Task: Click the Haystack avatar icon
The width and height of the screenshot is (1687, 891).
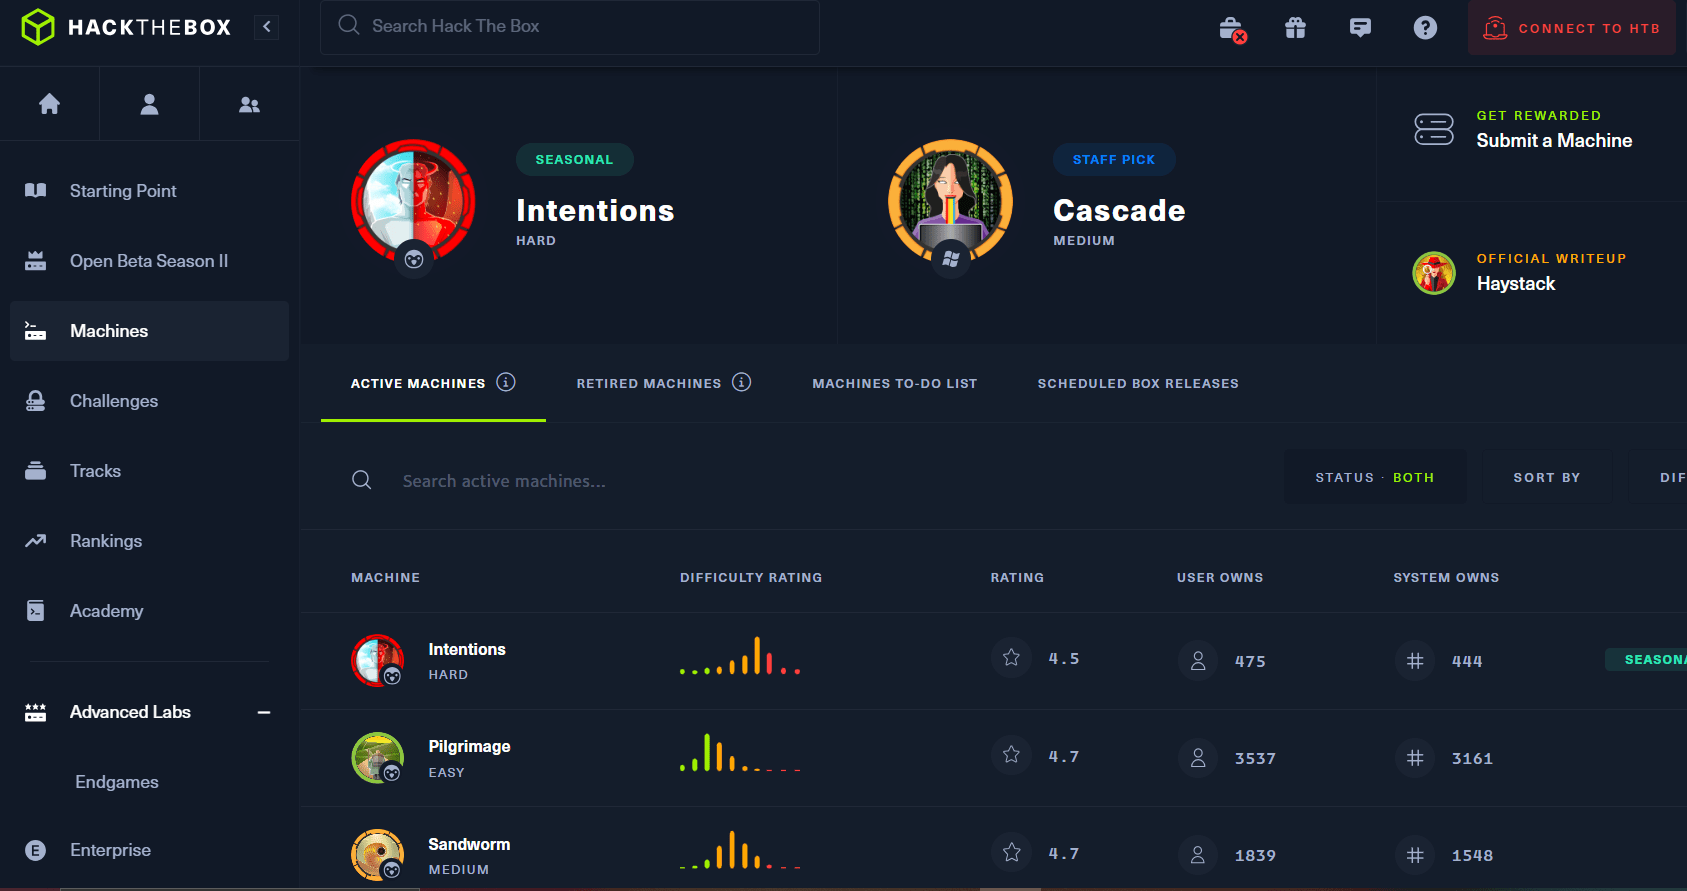Action: click(1434, 273)
